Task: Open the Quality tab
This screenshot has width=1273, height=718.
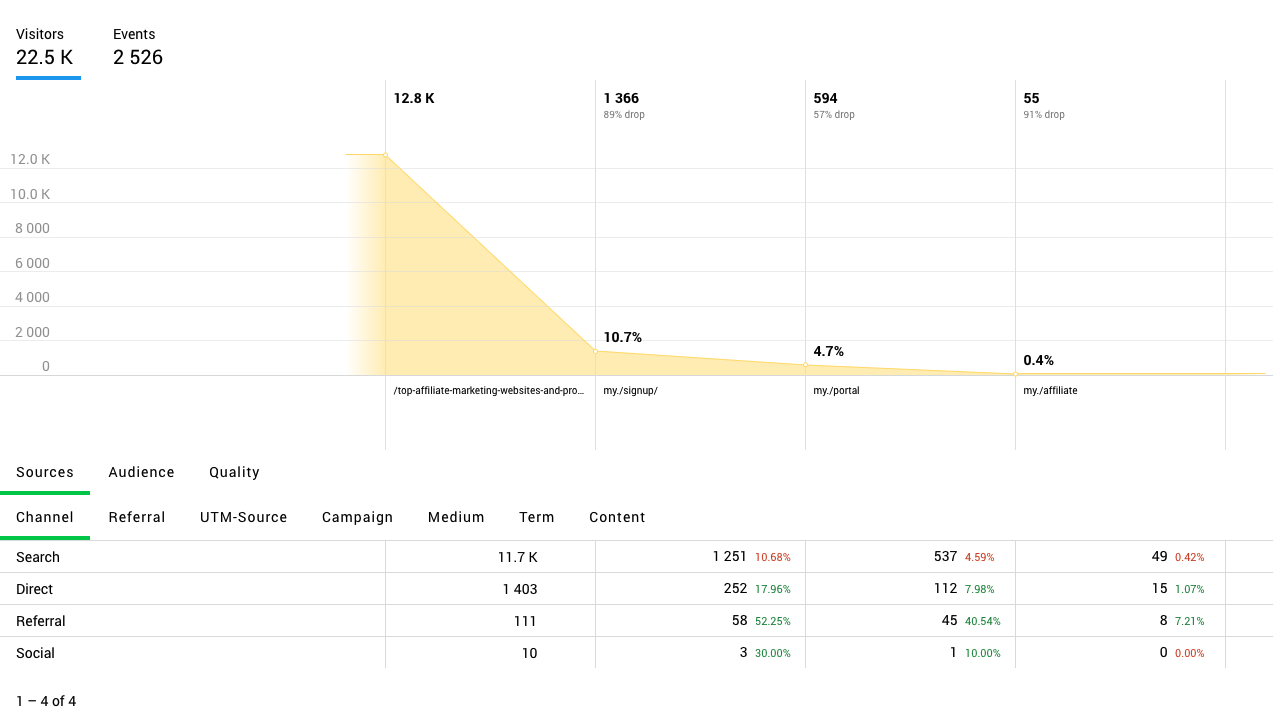Action: coord(234,472)
